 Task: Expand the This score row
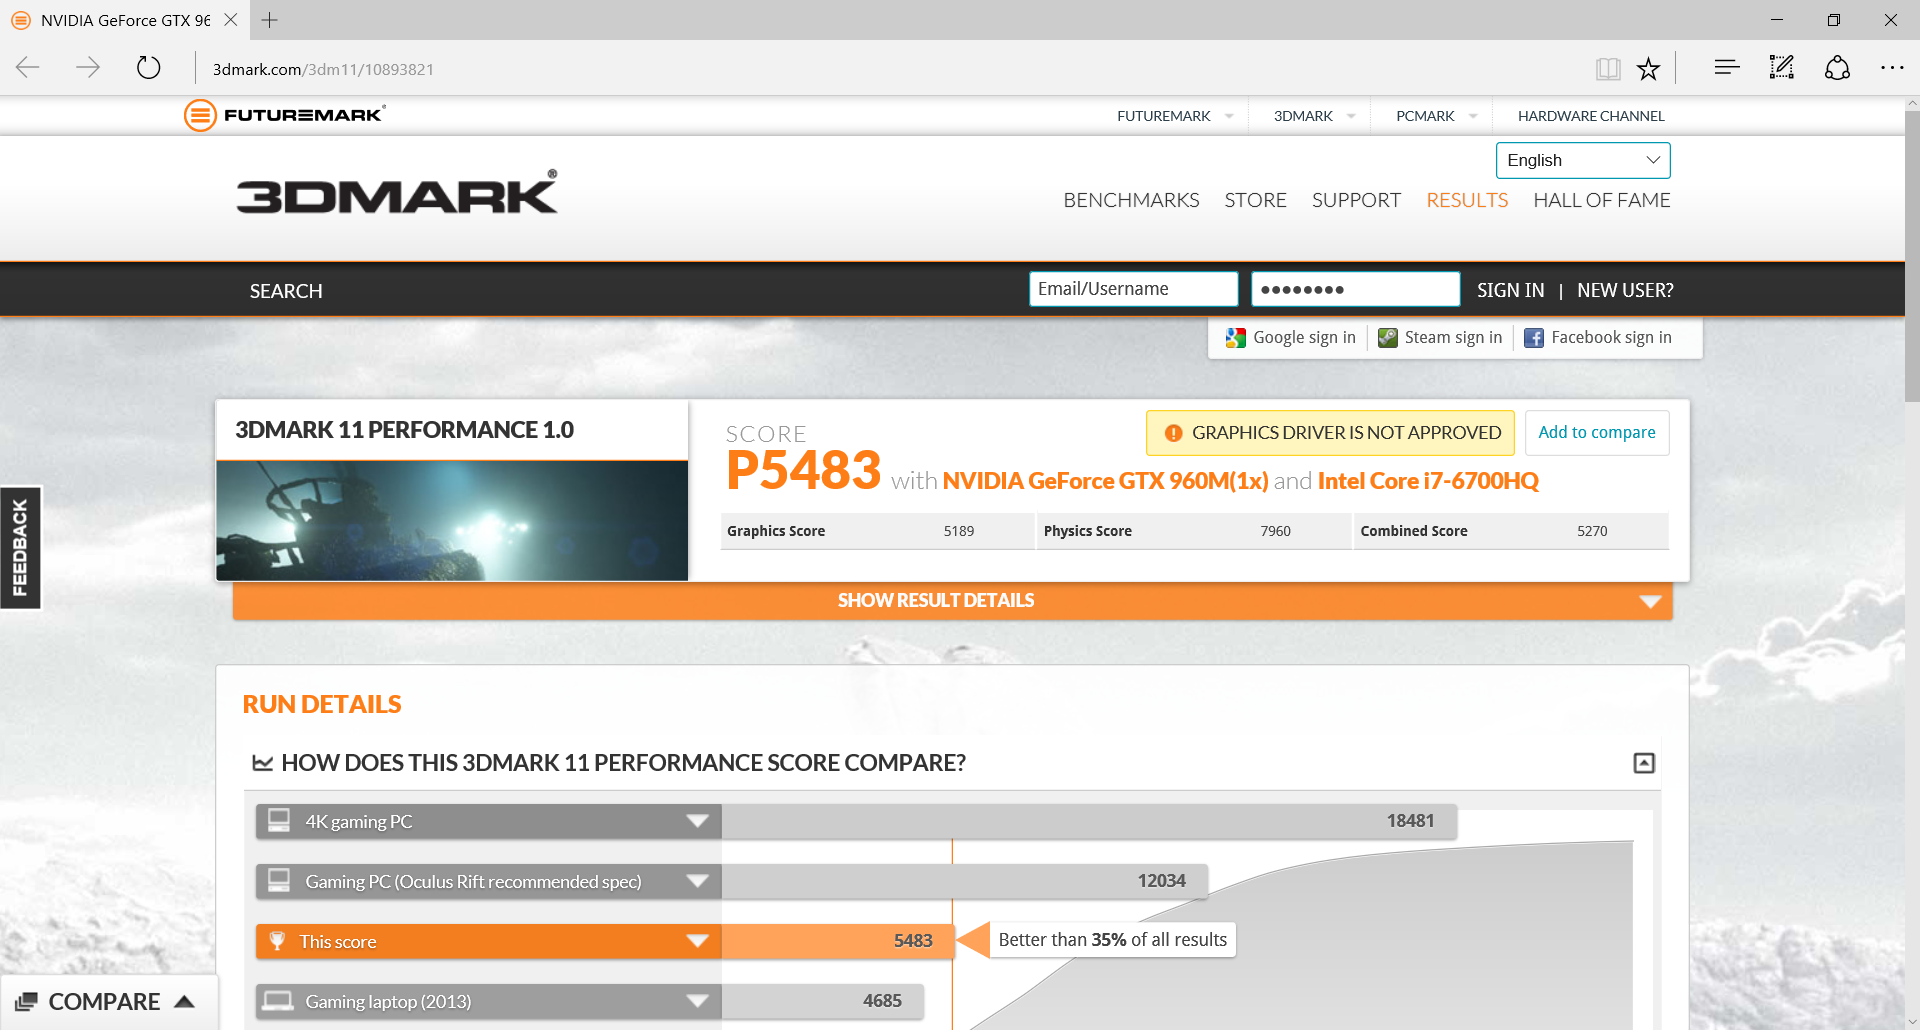click(697, 941)
